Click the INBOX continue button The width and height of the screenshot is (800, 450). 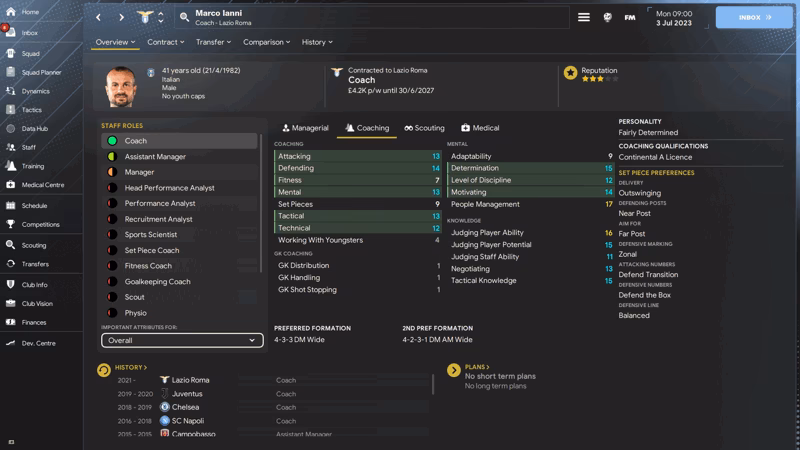[754, 17]
